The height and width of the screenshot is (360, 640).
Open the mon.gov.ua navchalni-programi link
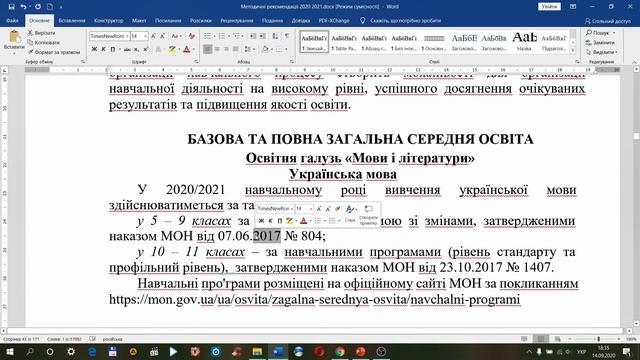point(314,300)
